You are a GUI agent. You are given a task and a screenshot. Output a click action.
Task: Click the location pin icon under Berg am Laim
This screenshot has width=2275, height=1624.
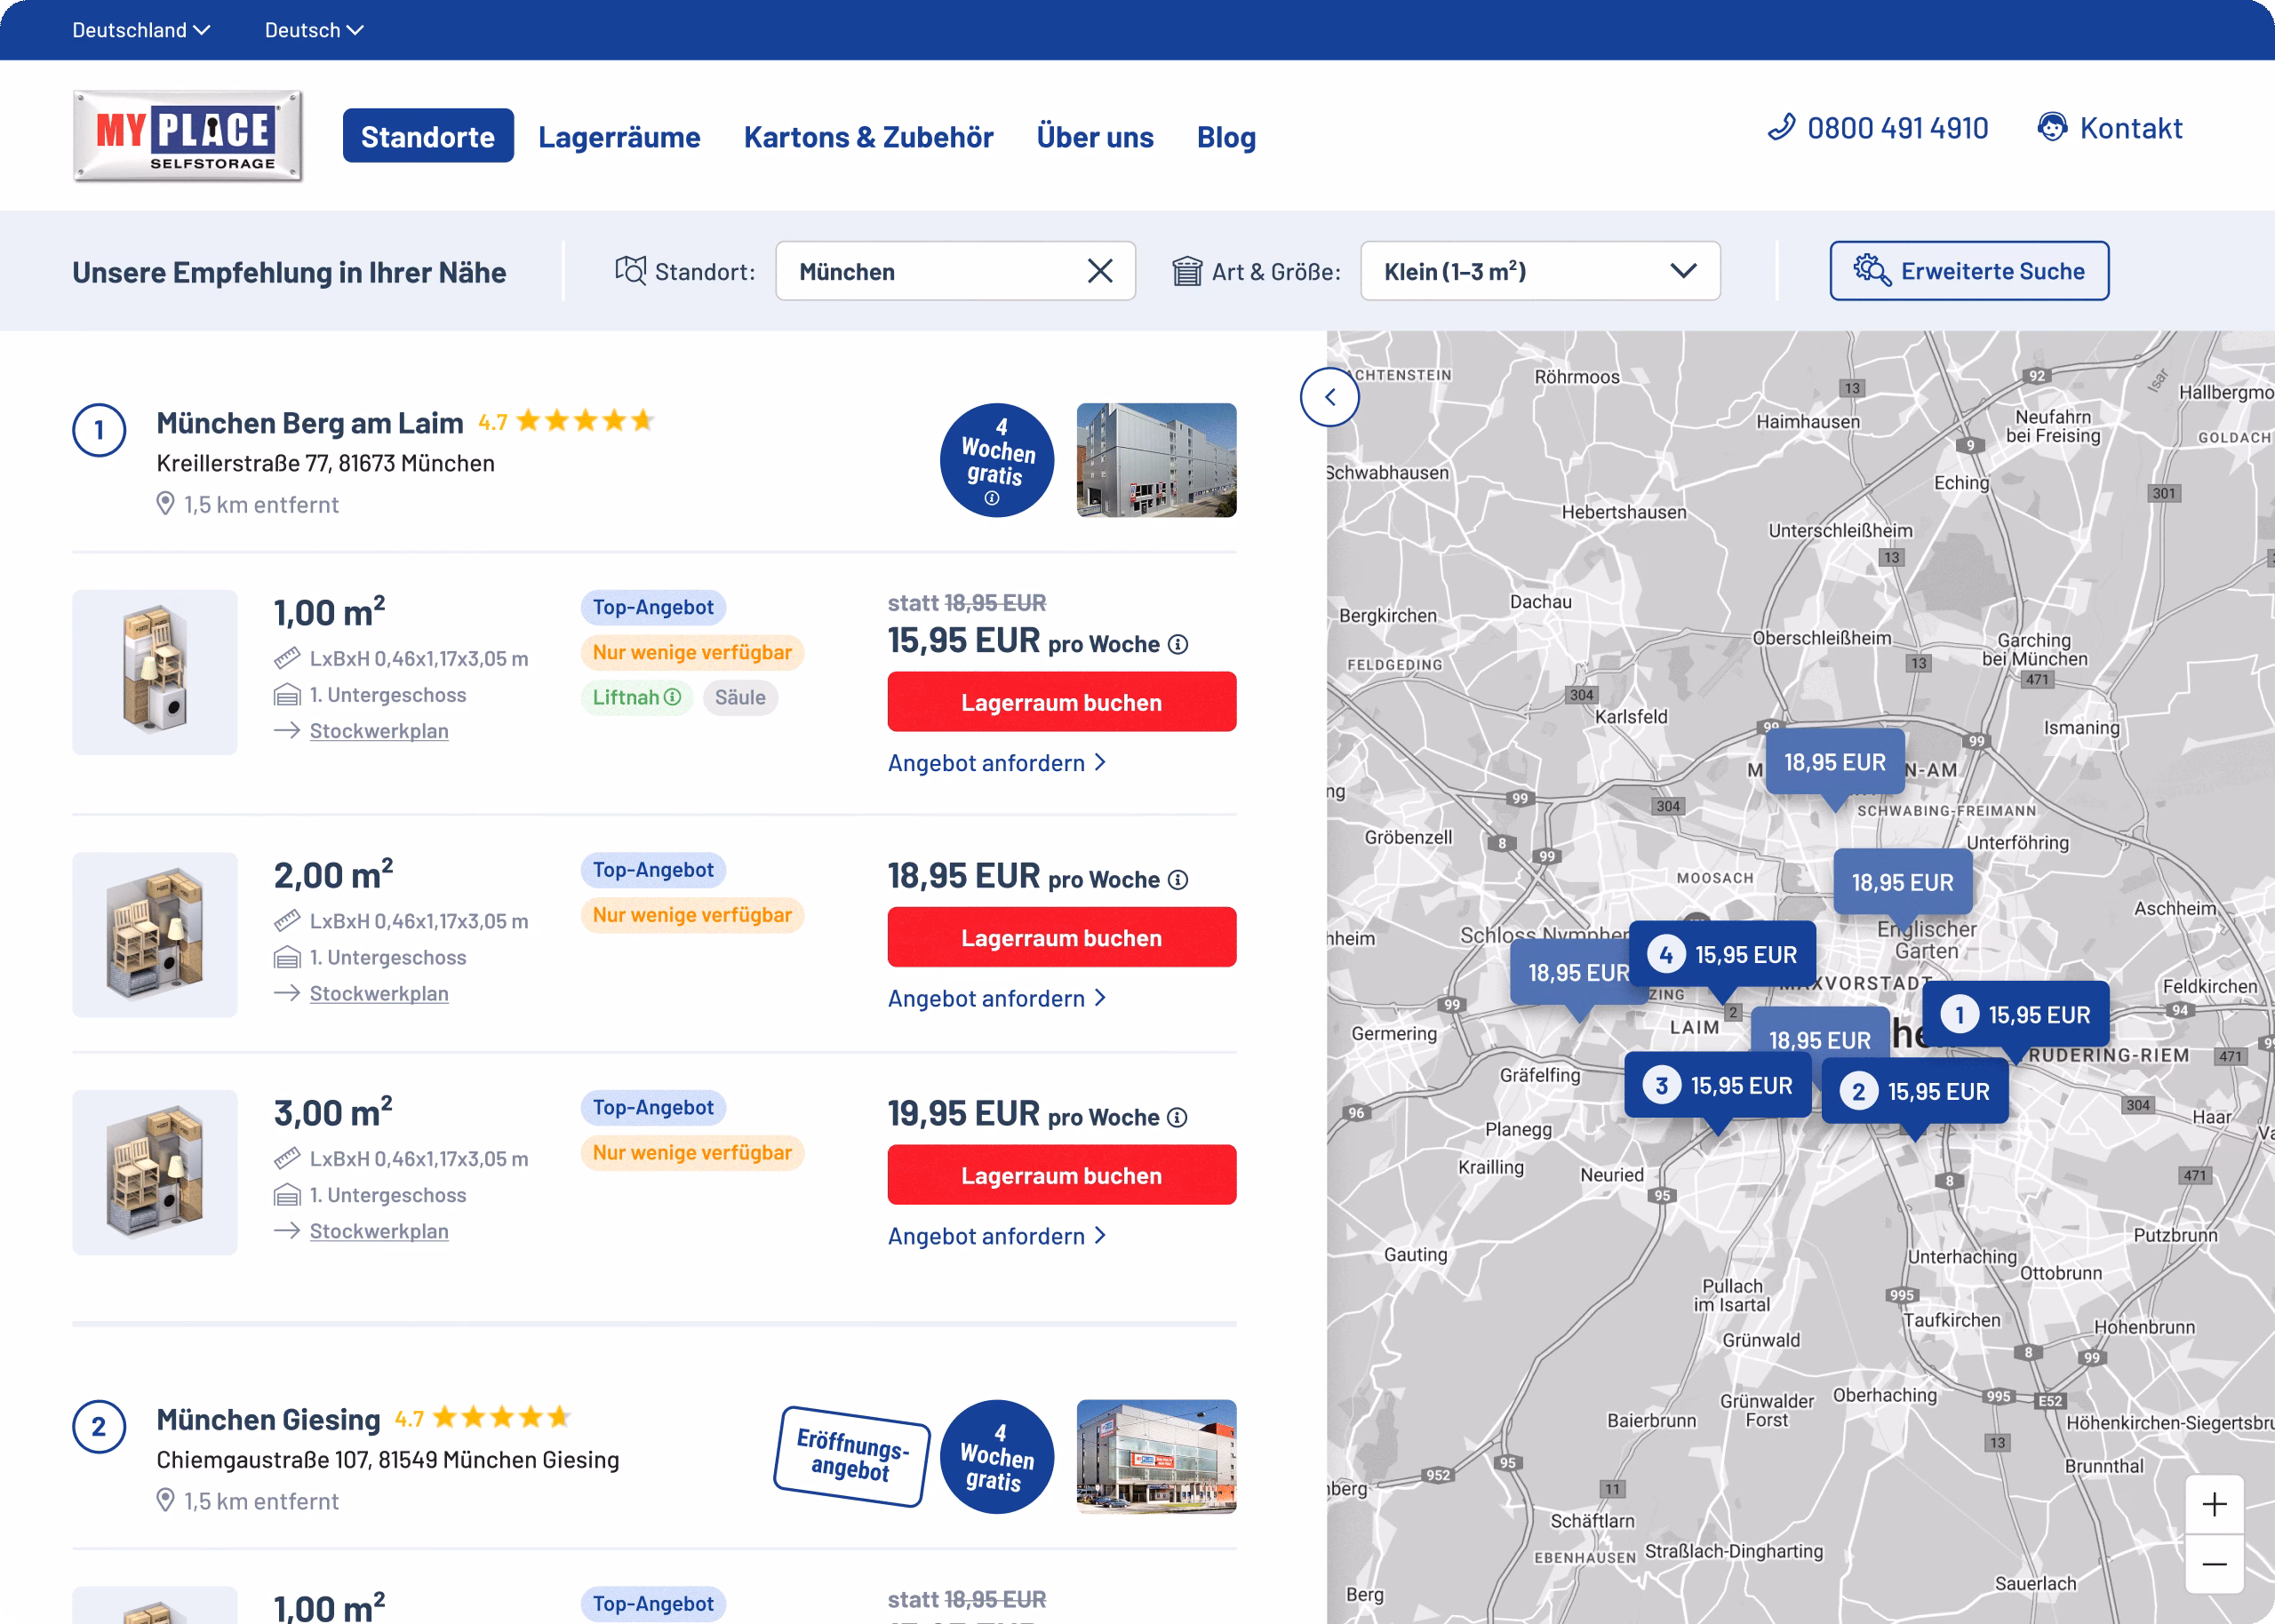click(x=166, y=504)
